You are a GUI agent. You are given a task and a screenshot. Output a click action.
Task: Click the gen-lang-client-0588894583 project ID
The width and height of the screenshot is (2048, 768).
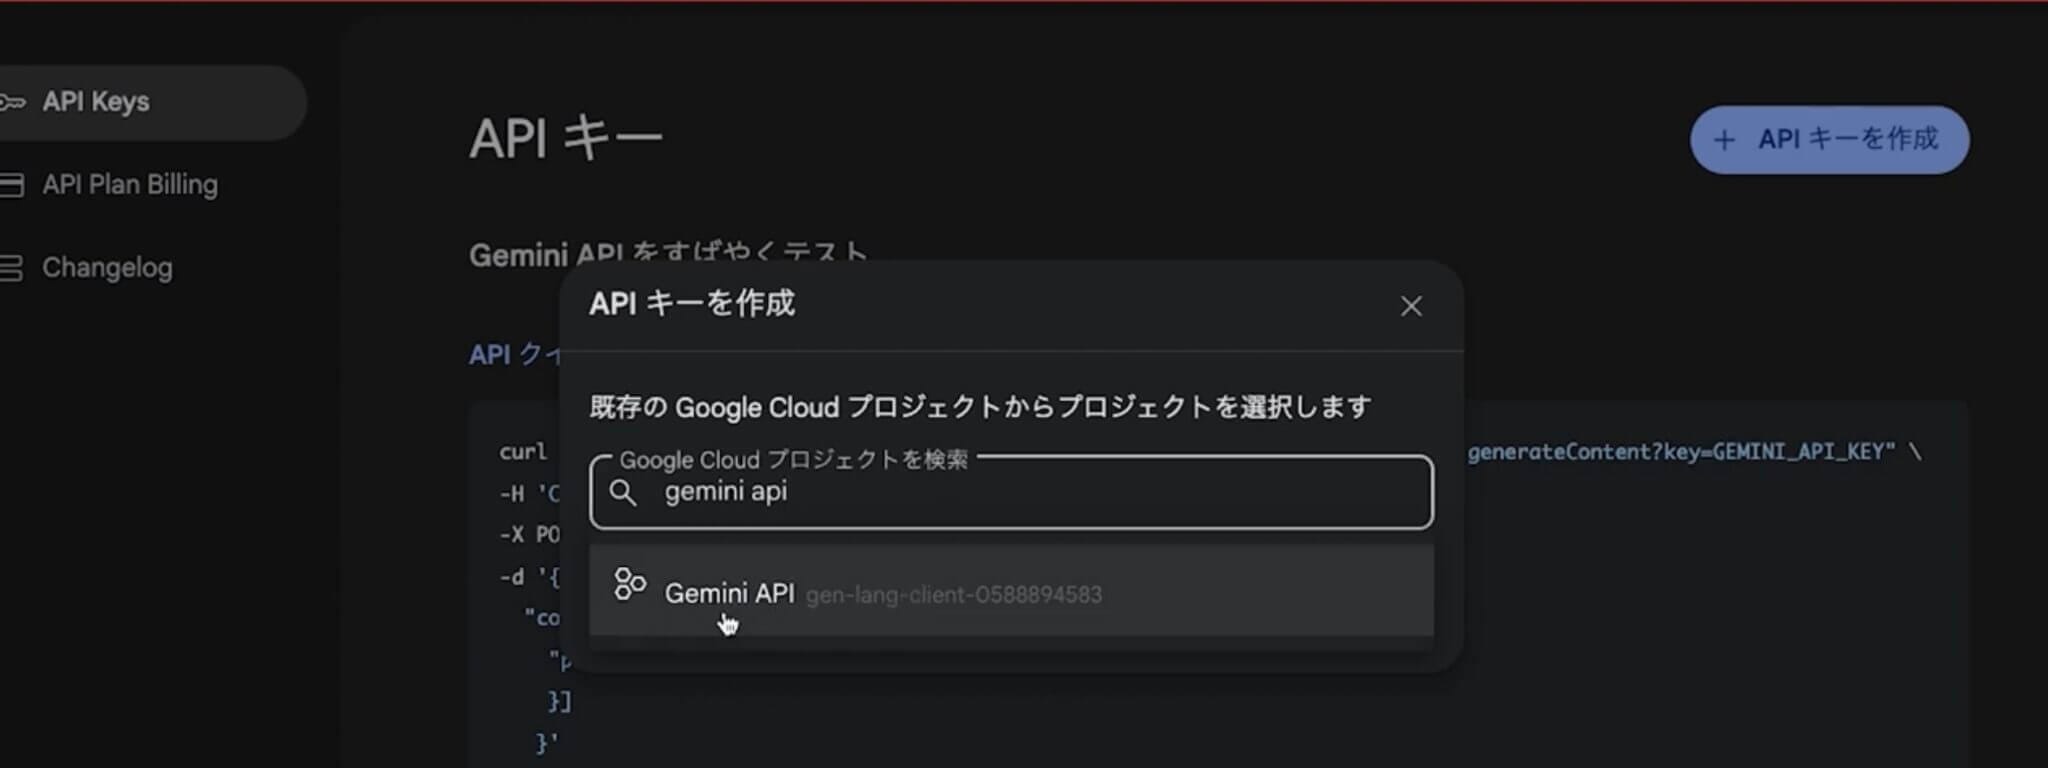(x=954, y=595)
